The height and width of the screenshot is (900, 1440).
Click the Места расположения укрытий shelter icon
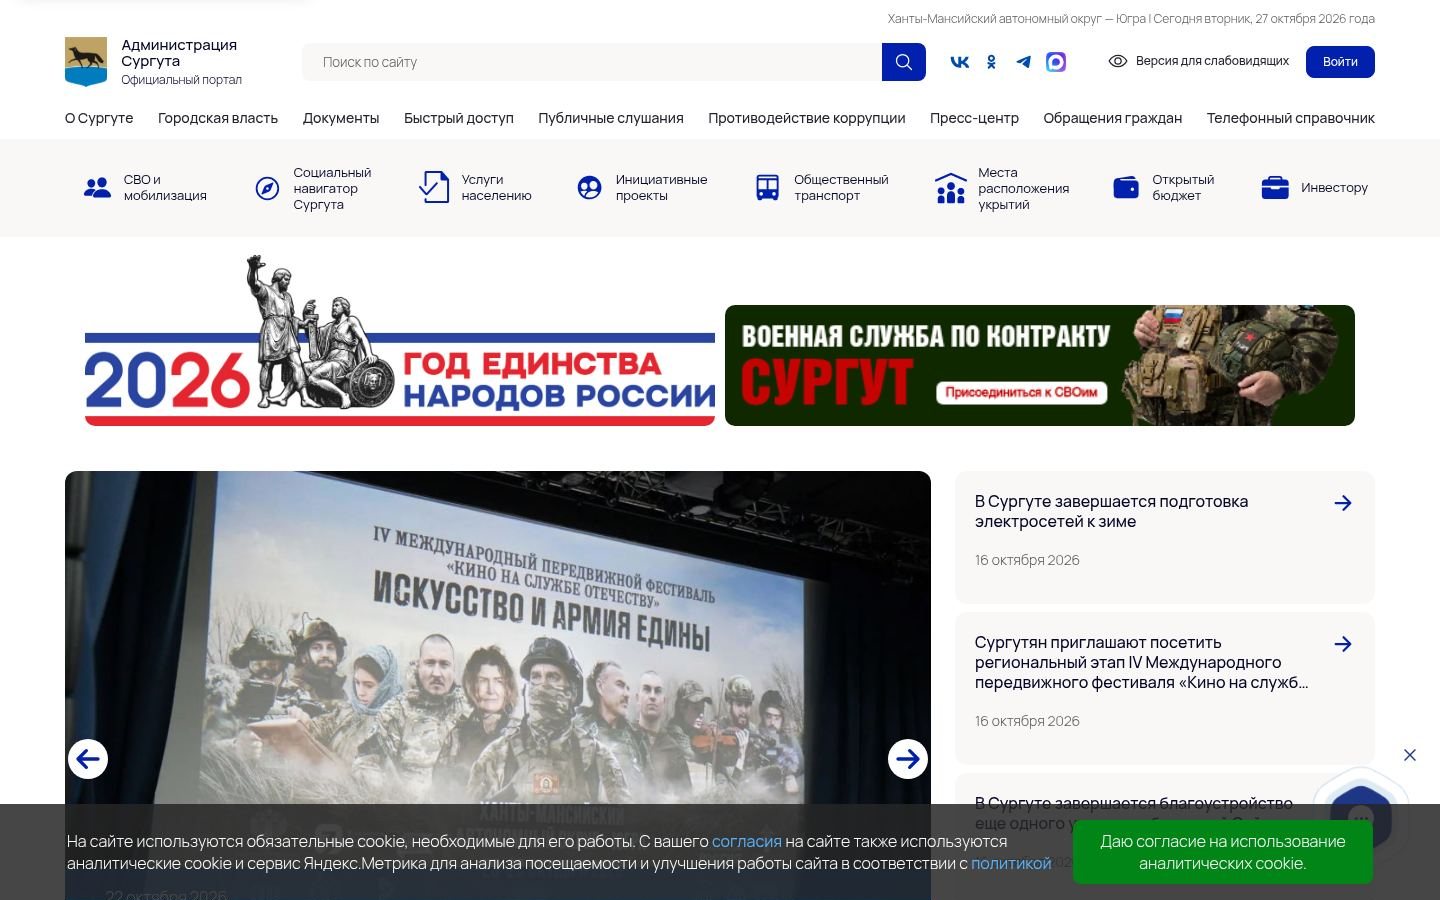point(950,188)
